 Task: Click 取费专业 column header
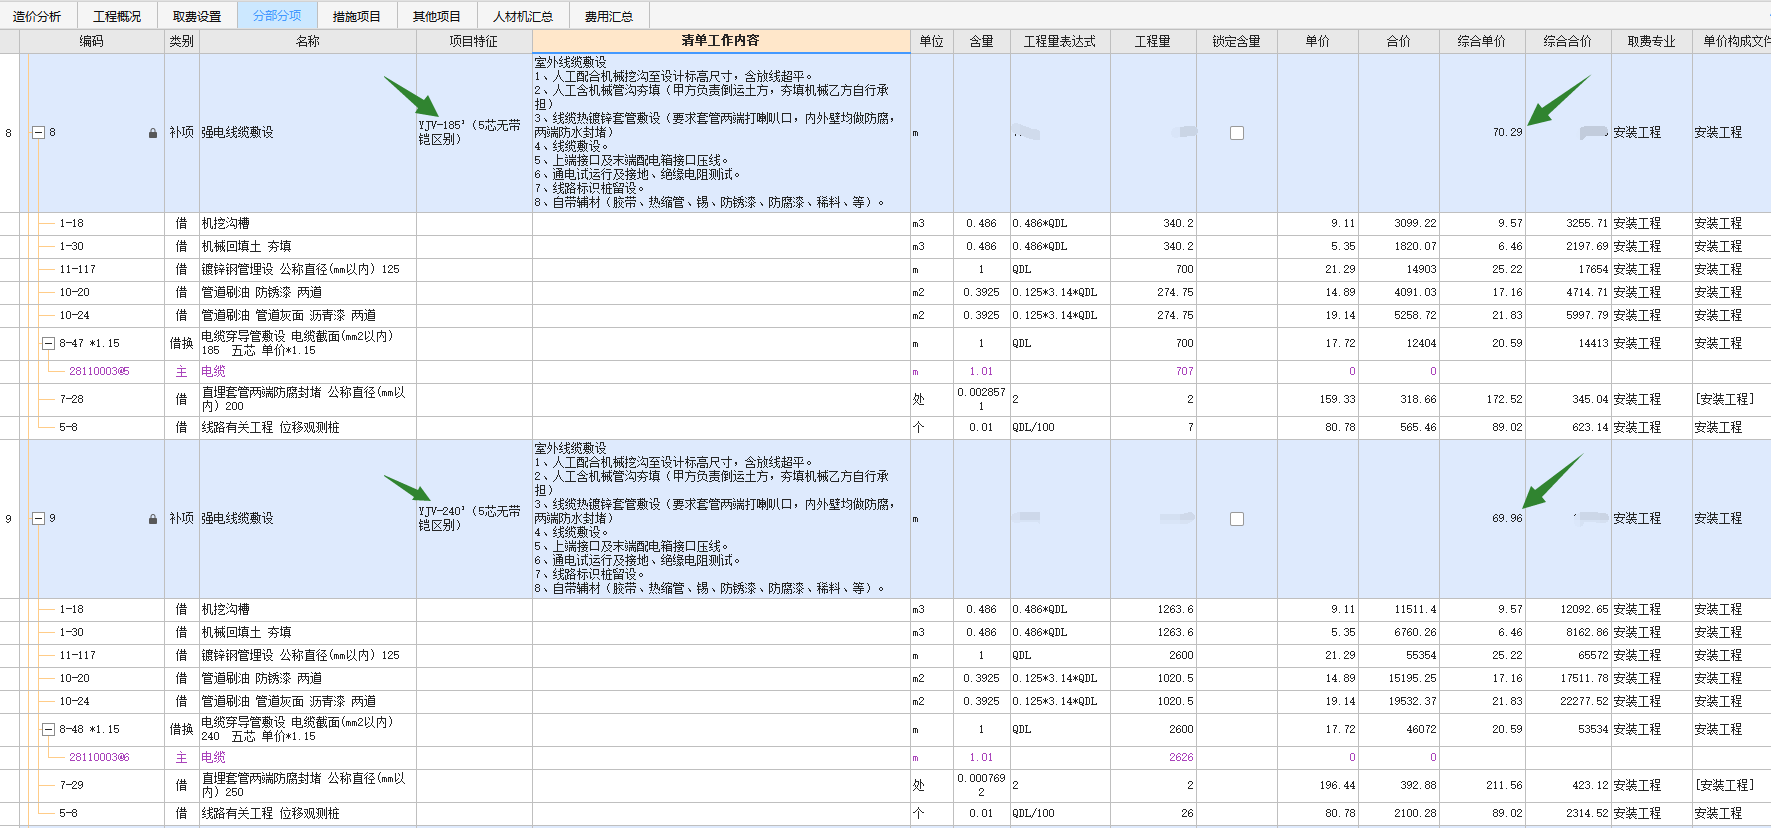coord(1651,41)
